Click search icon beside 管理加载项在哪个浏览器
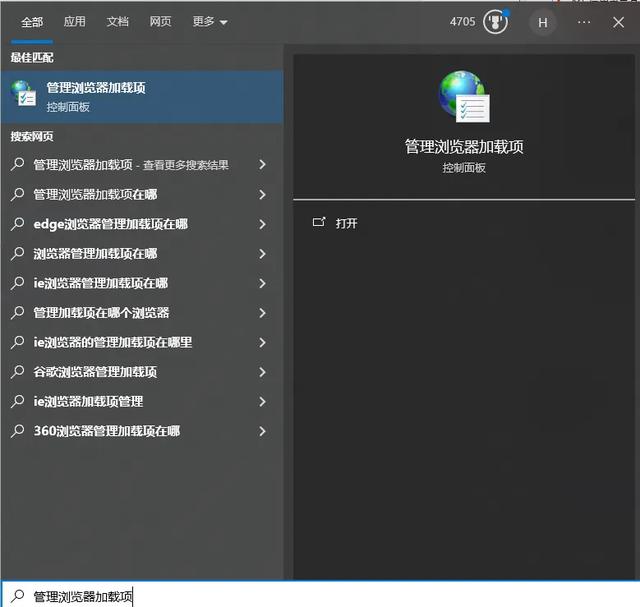Image resolution: width=640 pixels, height=607 pixels. pos(18,312)
